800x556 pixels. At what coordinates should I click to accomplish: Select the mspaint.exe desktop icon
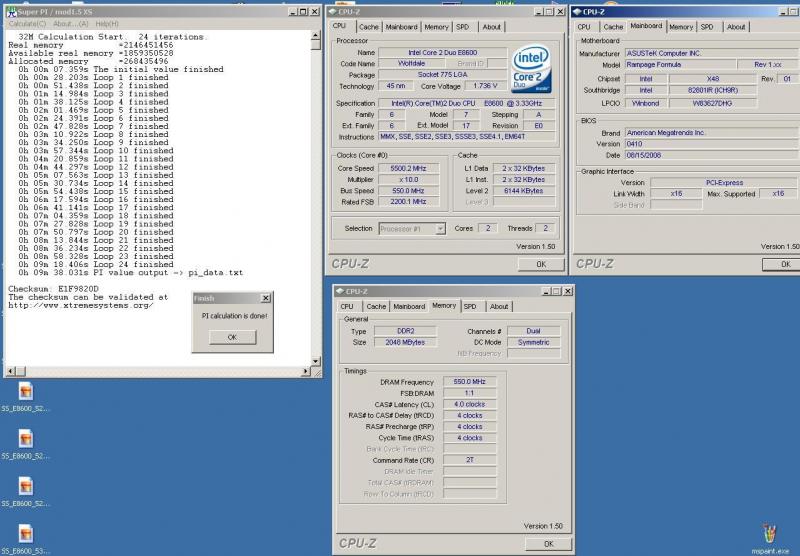tap(769, 539)
